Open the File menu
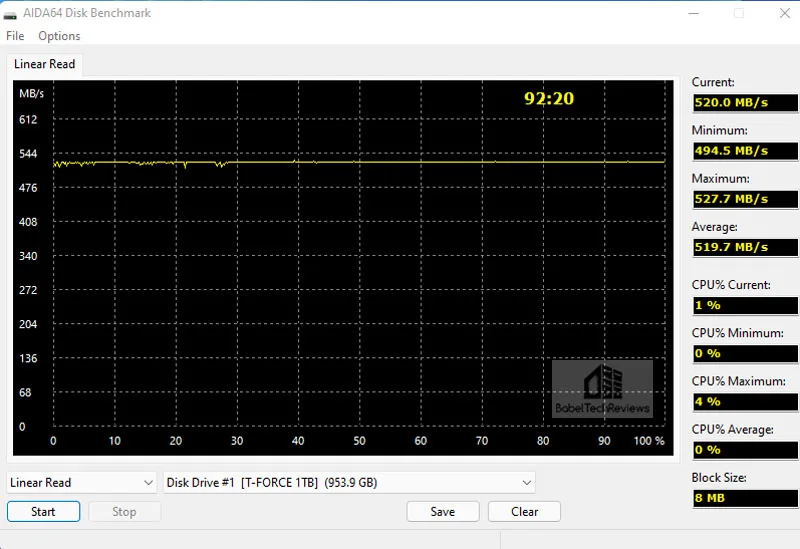This screenshot has height=549, width=800. click(x=15, y=36)
